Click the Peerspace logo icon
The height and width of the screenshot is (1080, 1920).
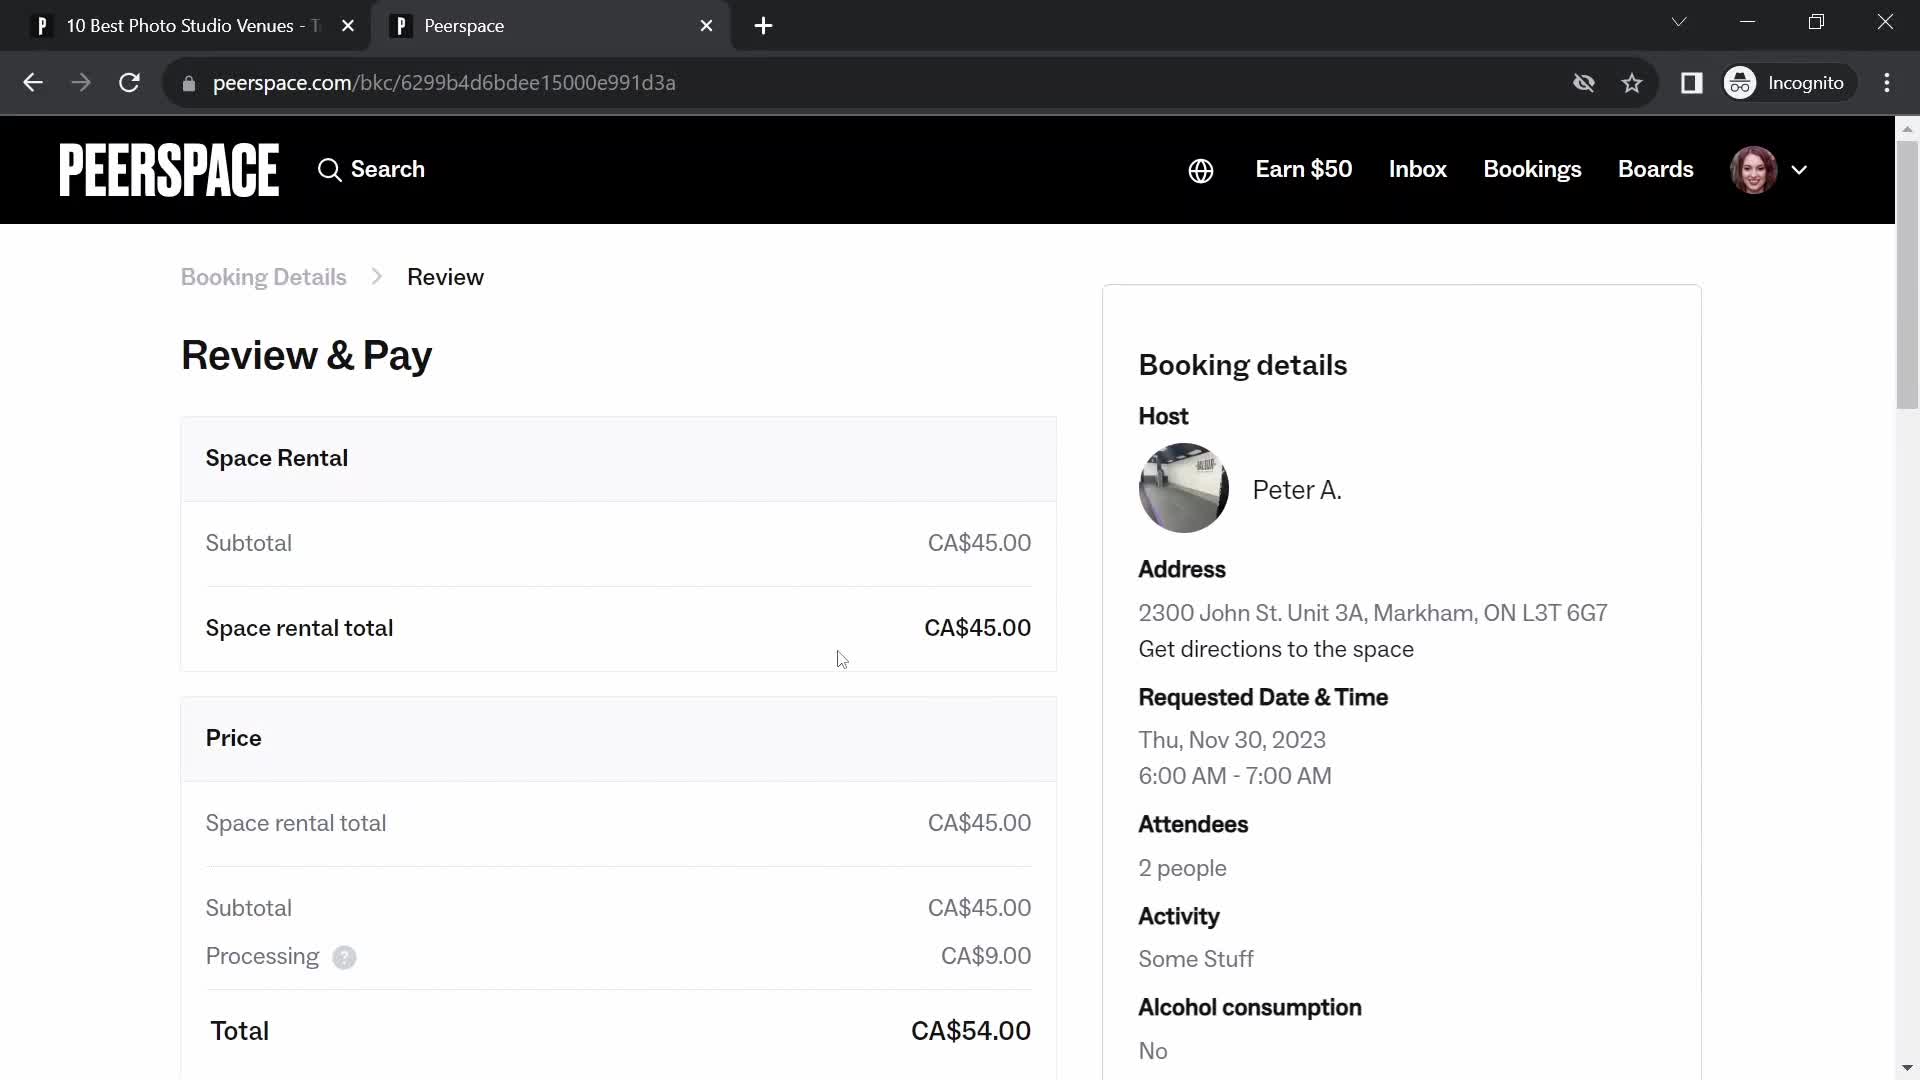click(169, 169)
